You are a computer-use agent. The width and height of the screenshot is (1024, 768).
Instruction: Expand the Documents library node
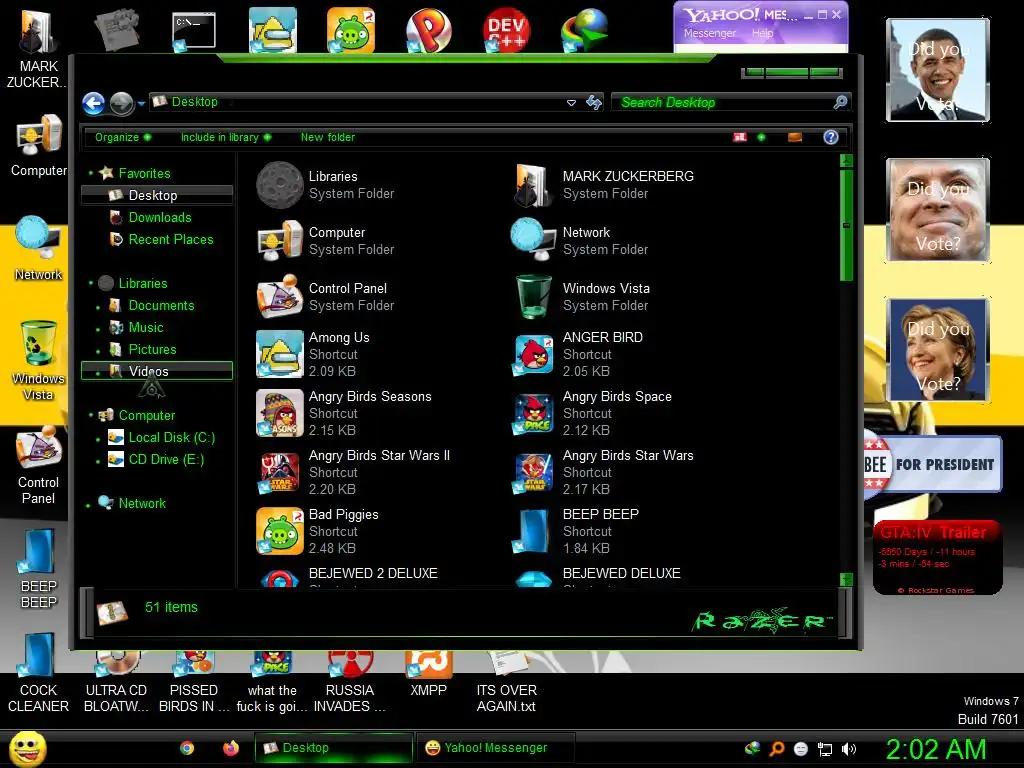click(x=98, y=307)
